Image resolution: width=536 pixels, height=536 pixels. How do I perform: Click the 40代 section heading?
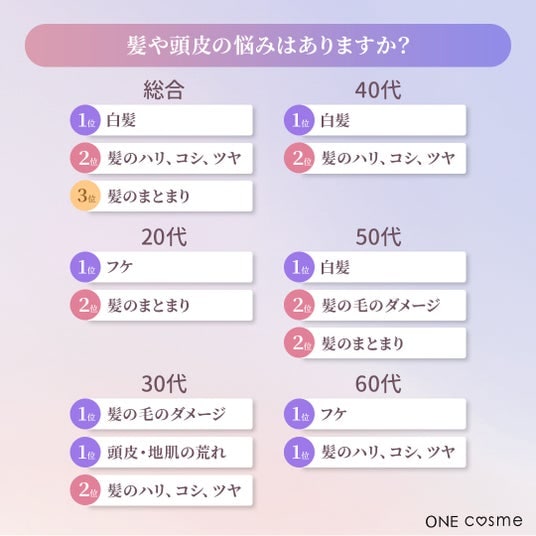tap(378, 90)
